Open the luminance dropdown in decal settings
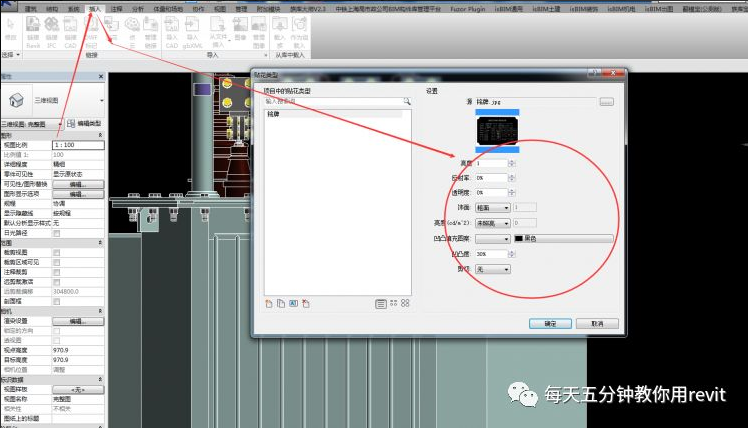 point(492,222)
